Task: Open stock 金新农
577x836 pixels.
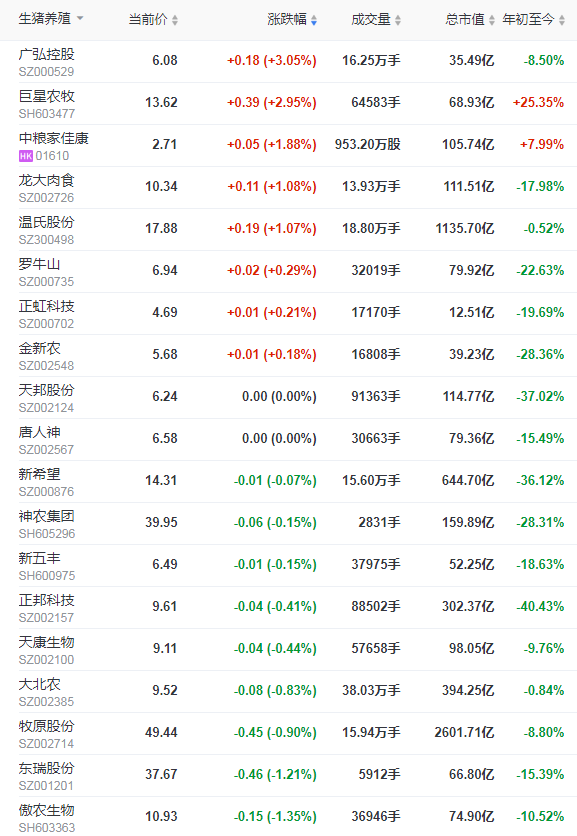Action: (39, 349)
